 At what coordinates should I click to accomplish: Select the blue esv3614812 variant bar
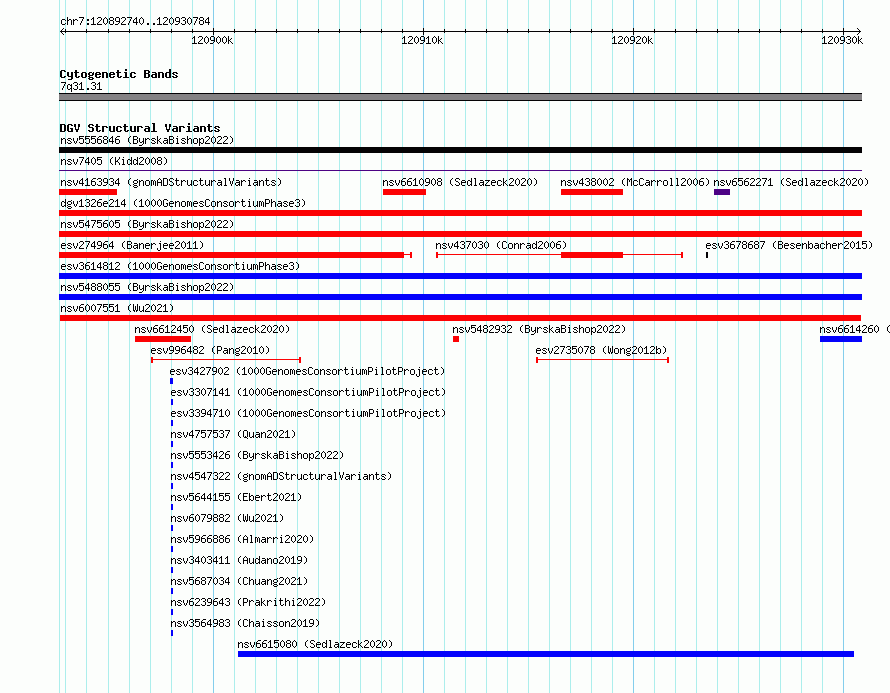coord(460,276)
